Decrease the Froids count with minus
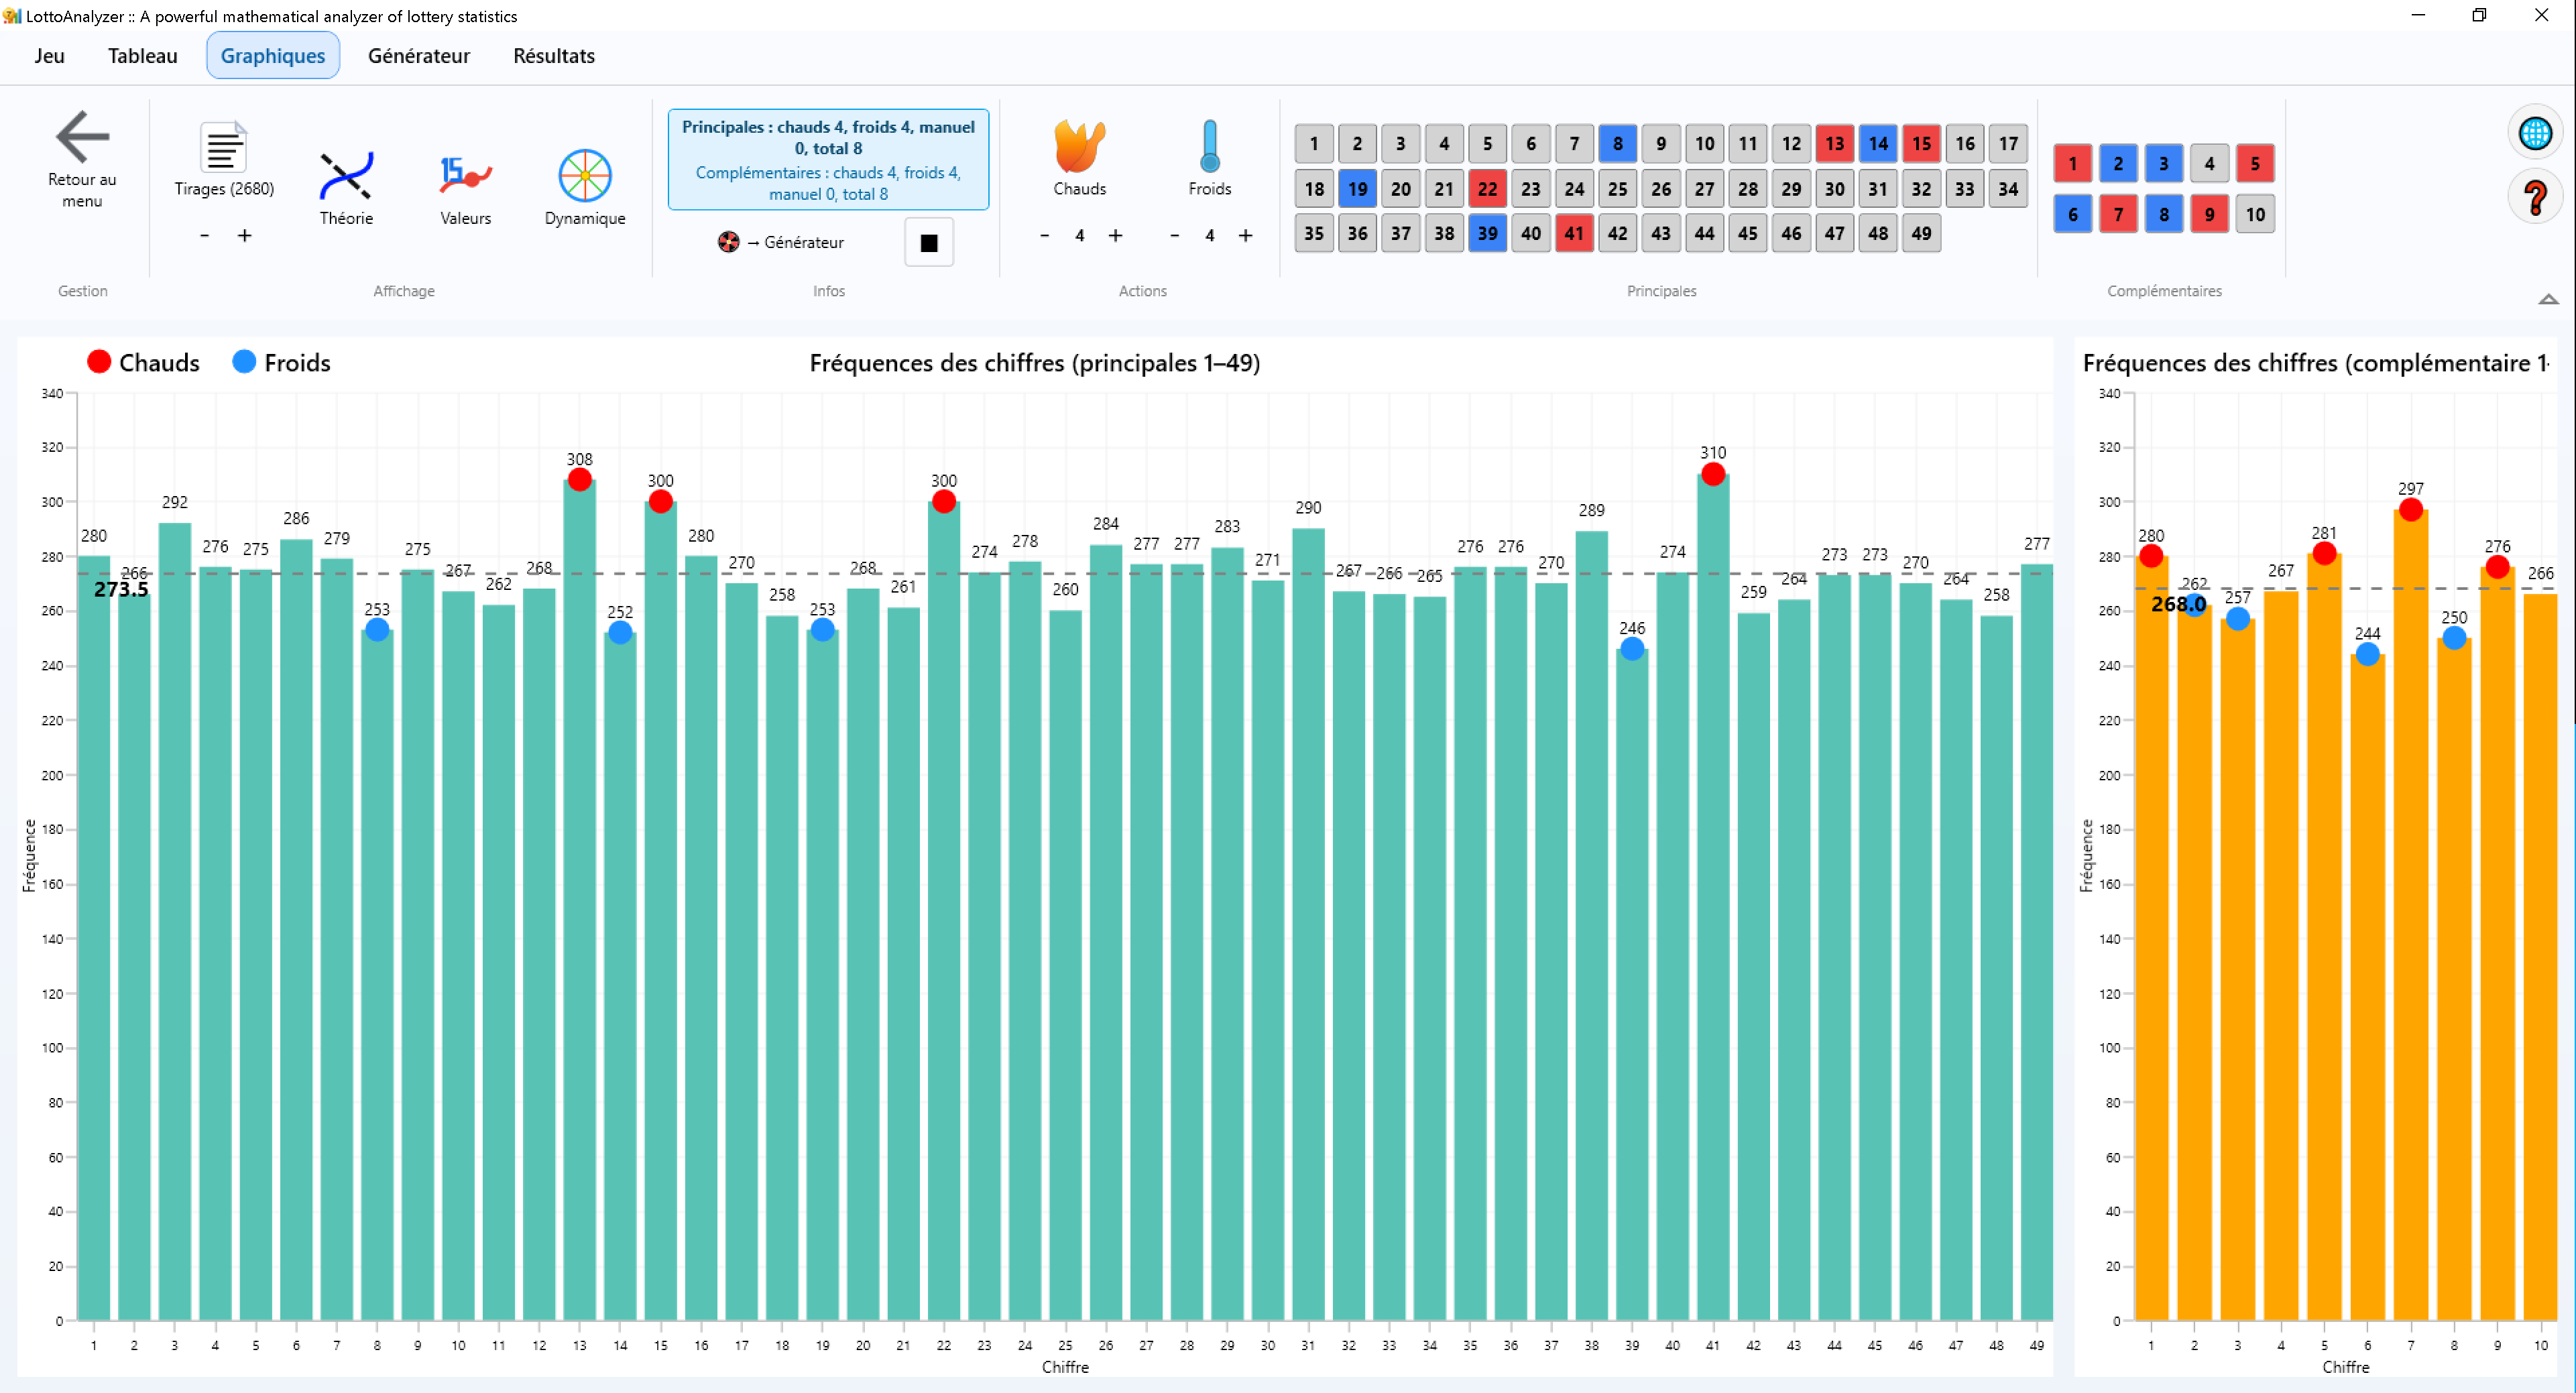 click(x=1174, y=236)
